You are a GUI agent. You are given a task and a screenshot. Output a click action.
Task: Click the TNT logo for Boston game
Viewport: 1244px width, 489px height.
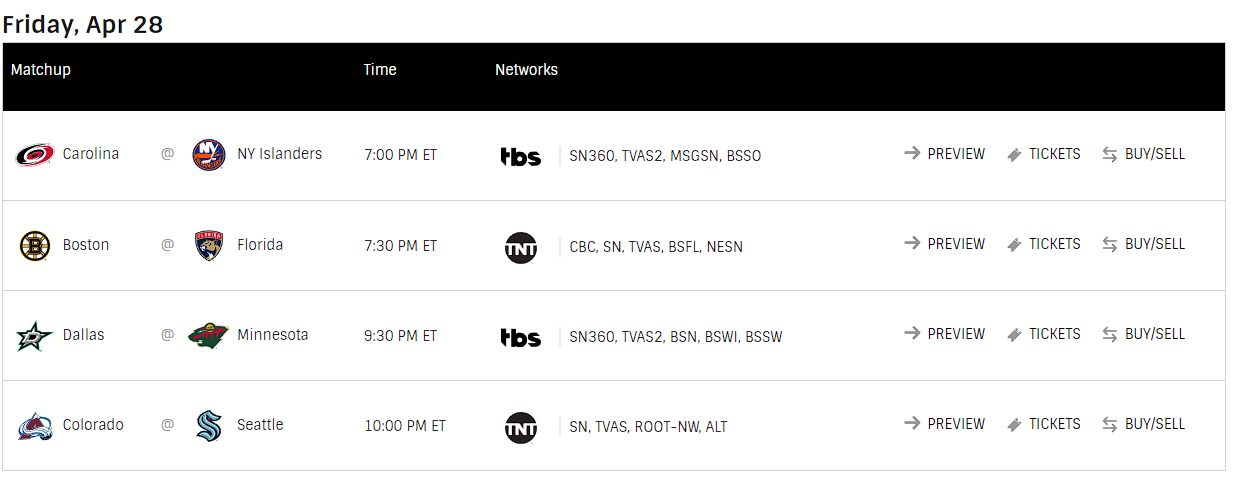click(x=521, y=246)
